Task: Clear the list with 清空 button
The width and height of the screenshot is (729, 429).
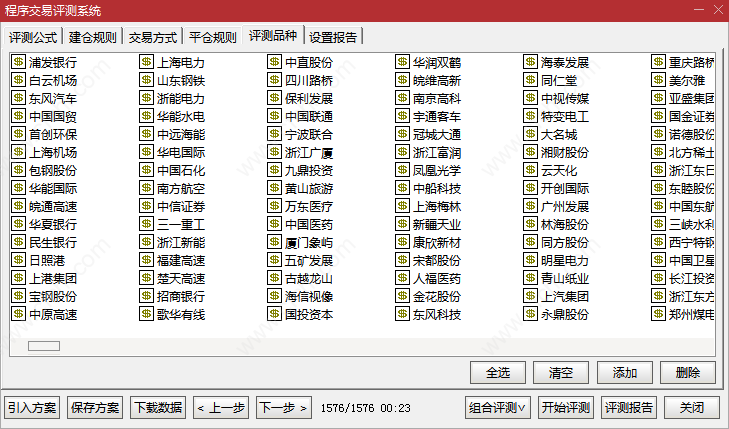Action: (x=561, y=373)
